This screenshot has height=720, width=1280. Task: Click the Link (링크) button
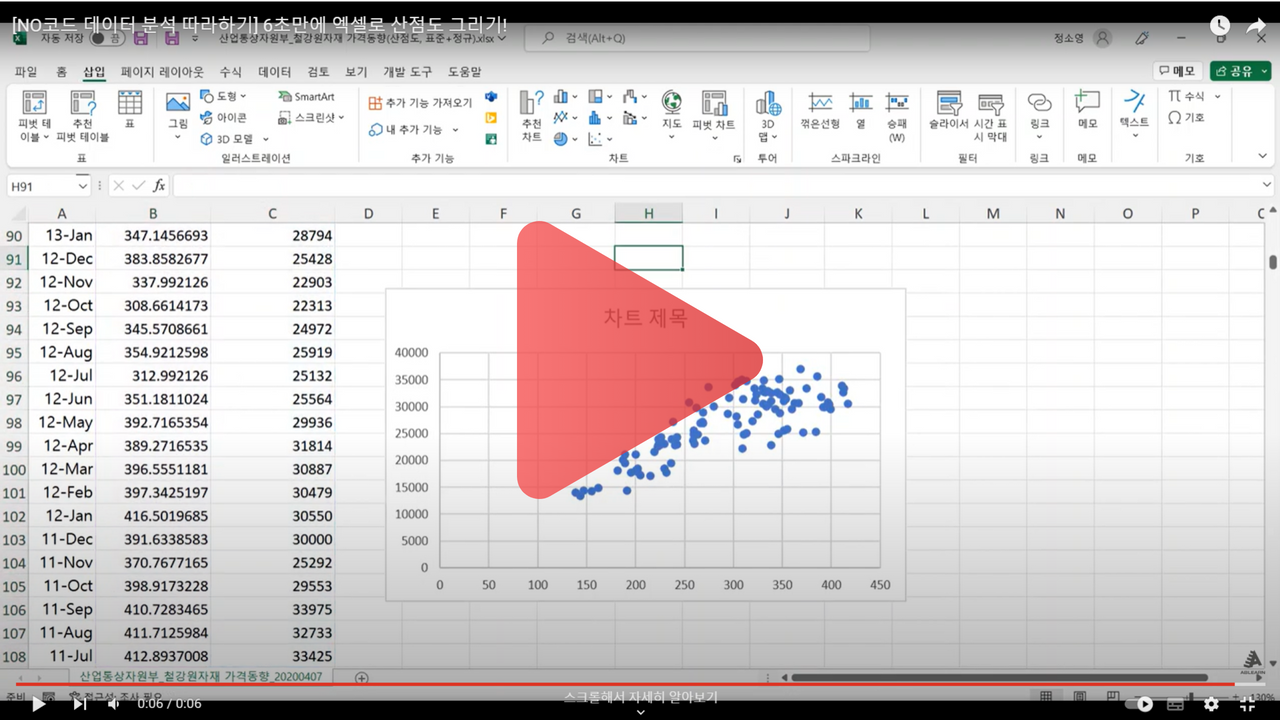point(1040,116)
